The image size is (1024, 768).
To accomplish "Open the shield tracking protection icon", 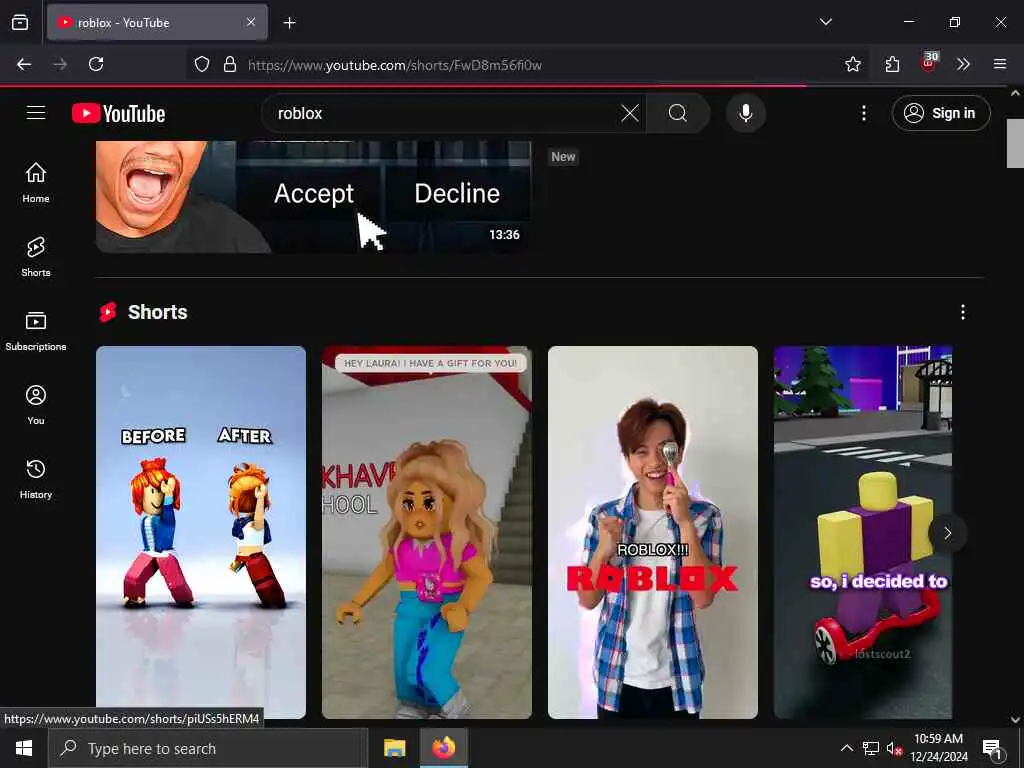I will tap(202, 64).
